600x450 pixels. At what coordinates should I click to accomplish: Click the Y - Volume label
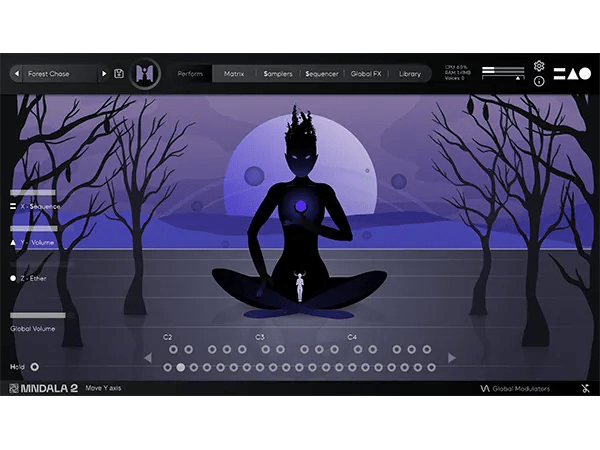[37, 242]
